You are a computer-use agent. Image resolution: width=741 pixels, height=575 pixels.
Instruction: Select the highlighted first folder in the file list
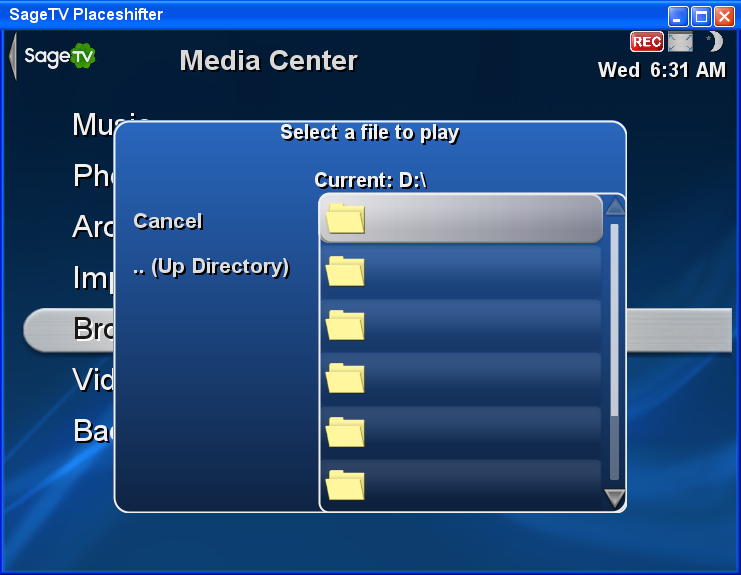461,219
